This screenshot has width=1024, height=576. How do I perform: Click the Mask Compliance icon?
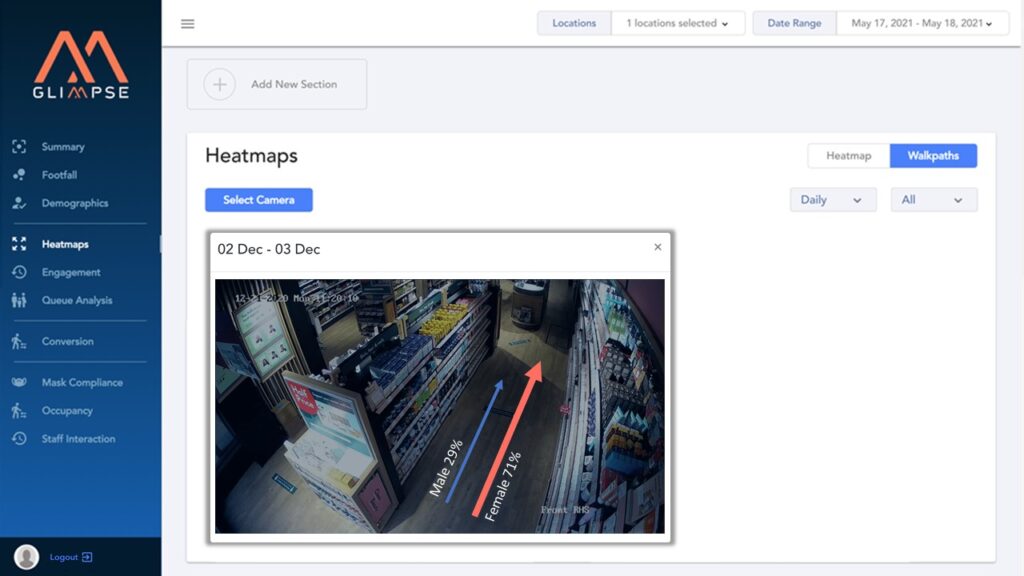[19, 382]
